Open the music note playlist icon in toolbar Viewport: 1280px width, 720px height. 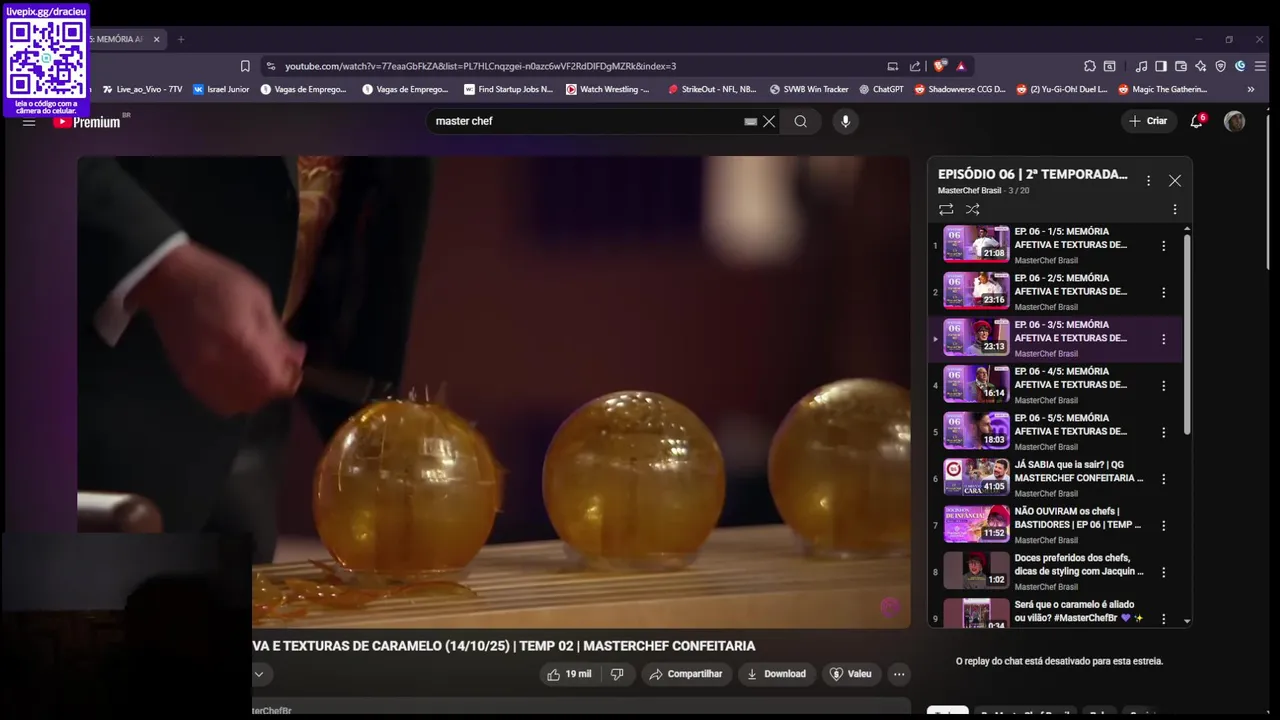click(x=1141, y=66)
